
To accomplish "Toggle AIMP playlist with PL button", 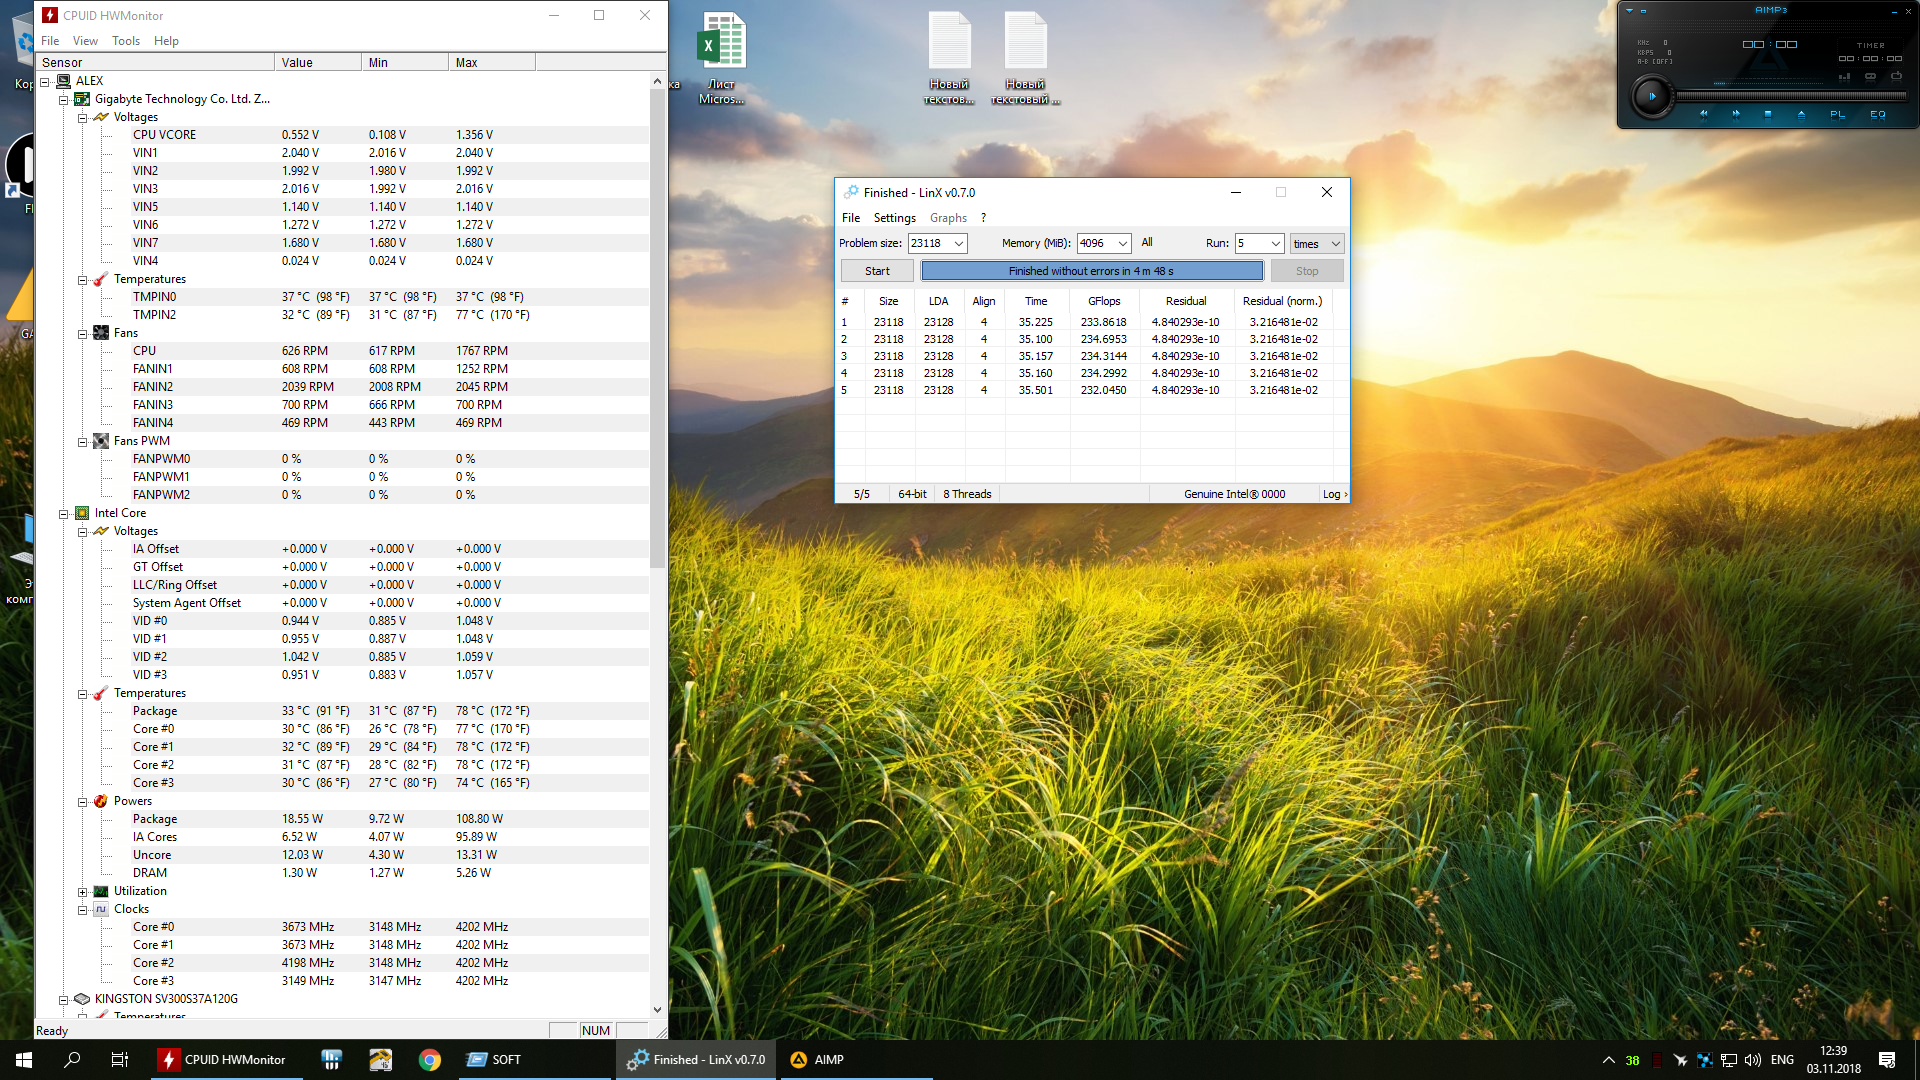I will (1837, 114).
